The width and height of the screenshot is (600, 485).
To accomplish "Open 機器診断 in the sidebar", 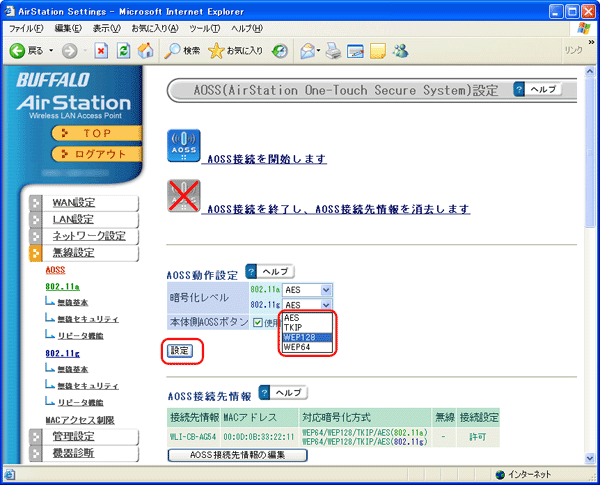I will coord(73,453).
